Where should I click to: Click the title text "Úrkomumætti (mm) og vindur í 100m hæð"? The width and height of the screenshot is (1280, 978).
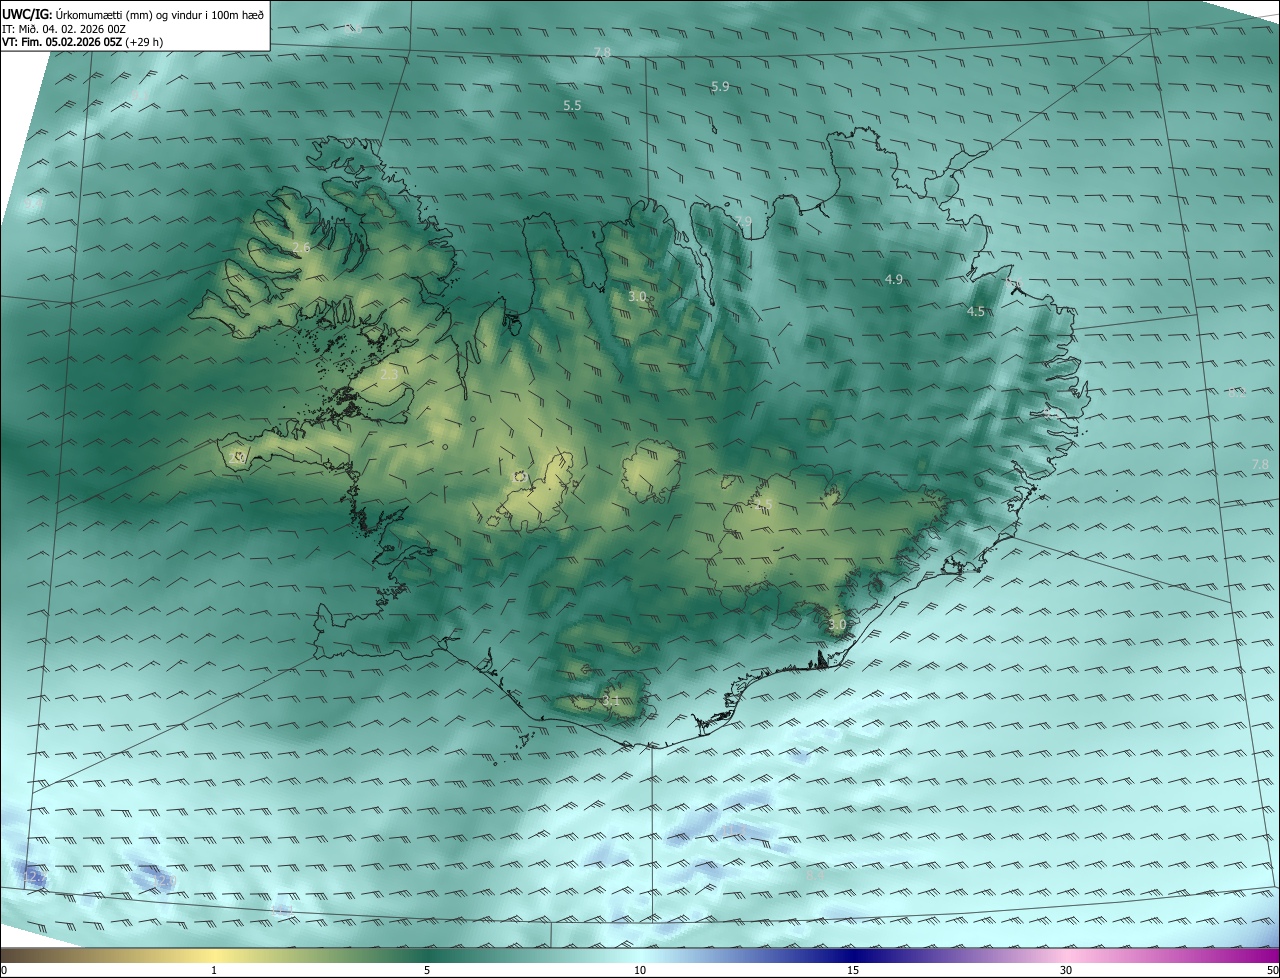160,13
